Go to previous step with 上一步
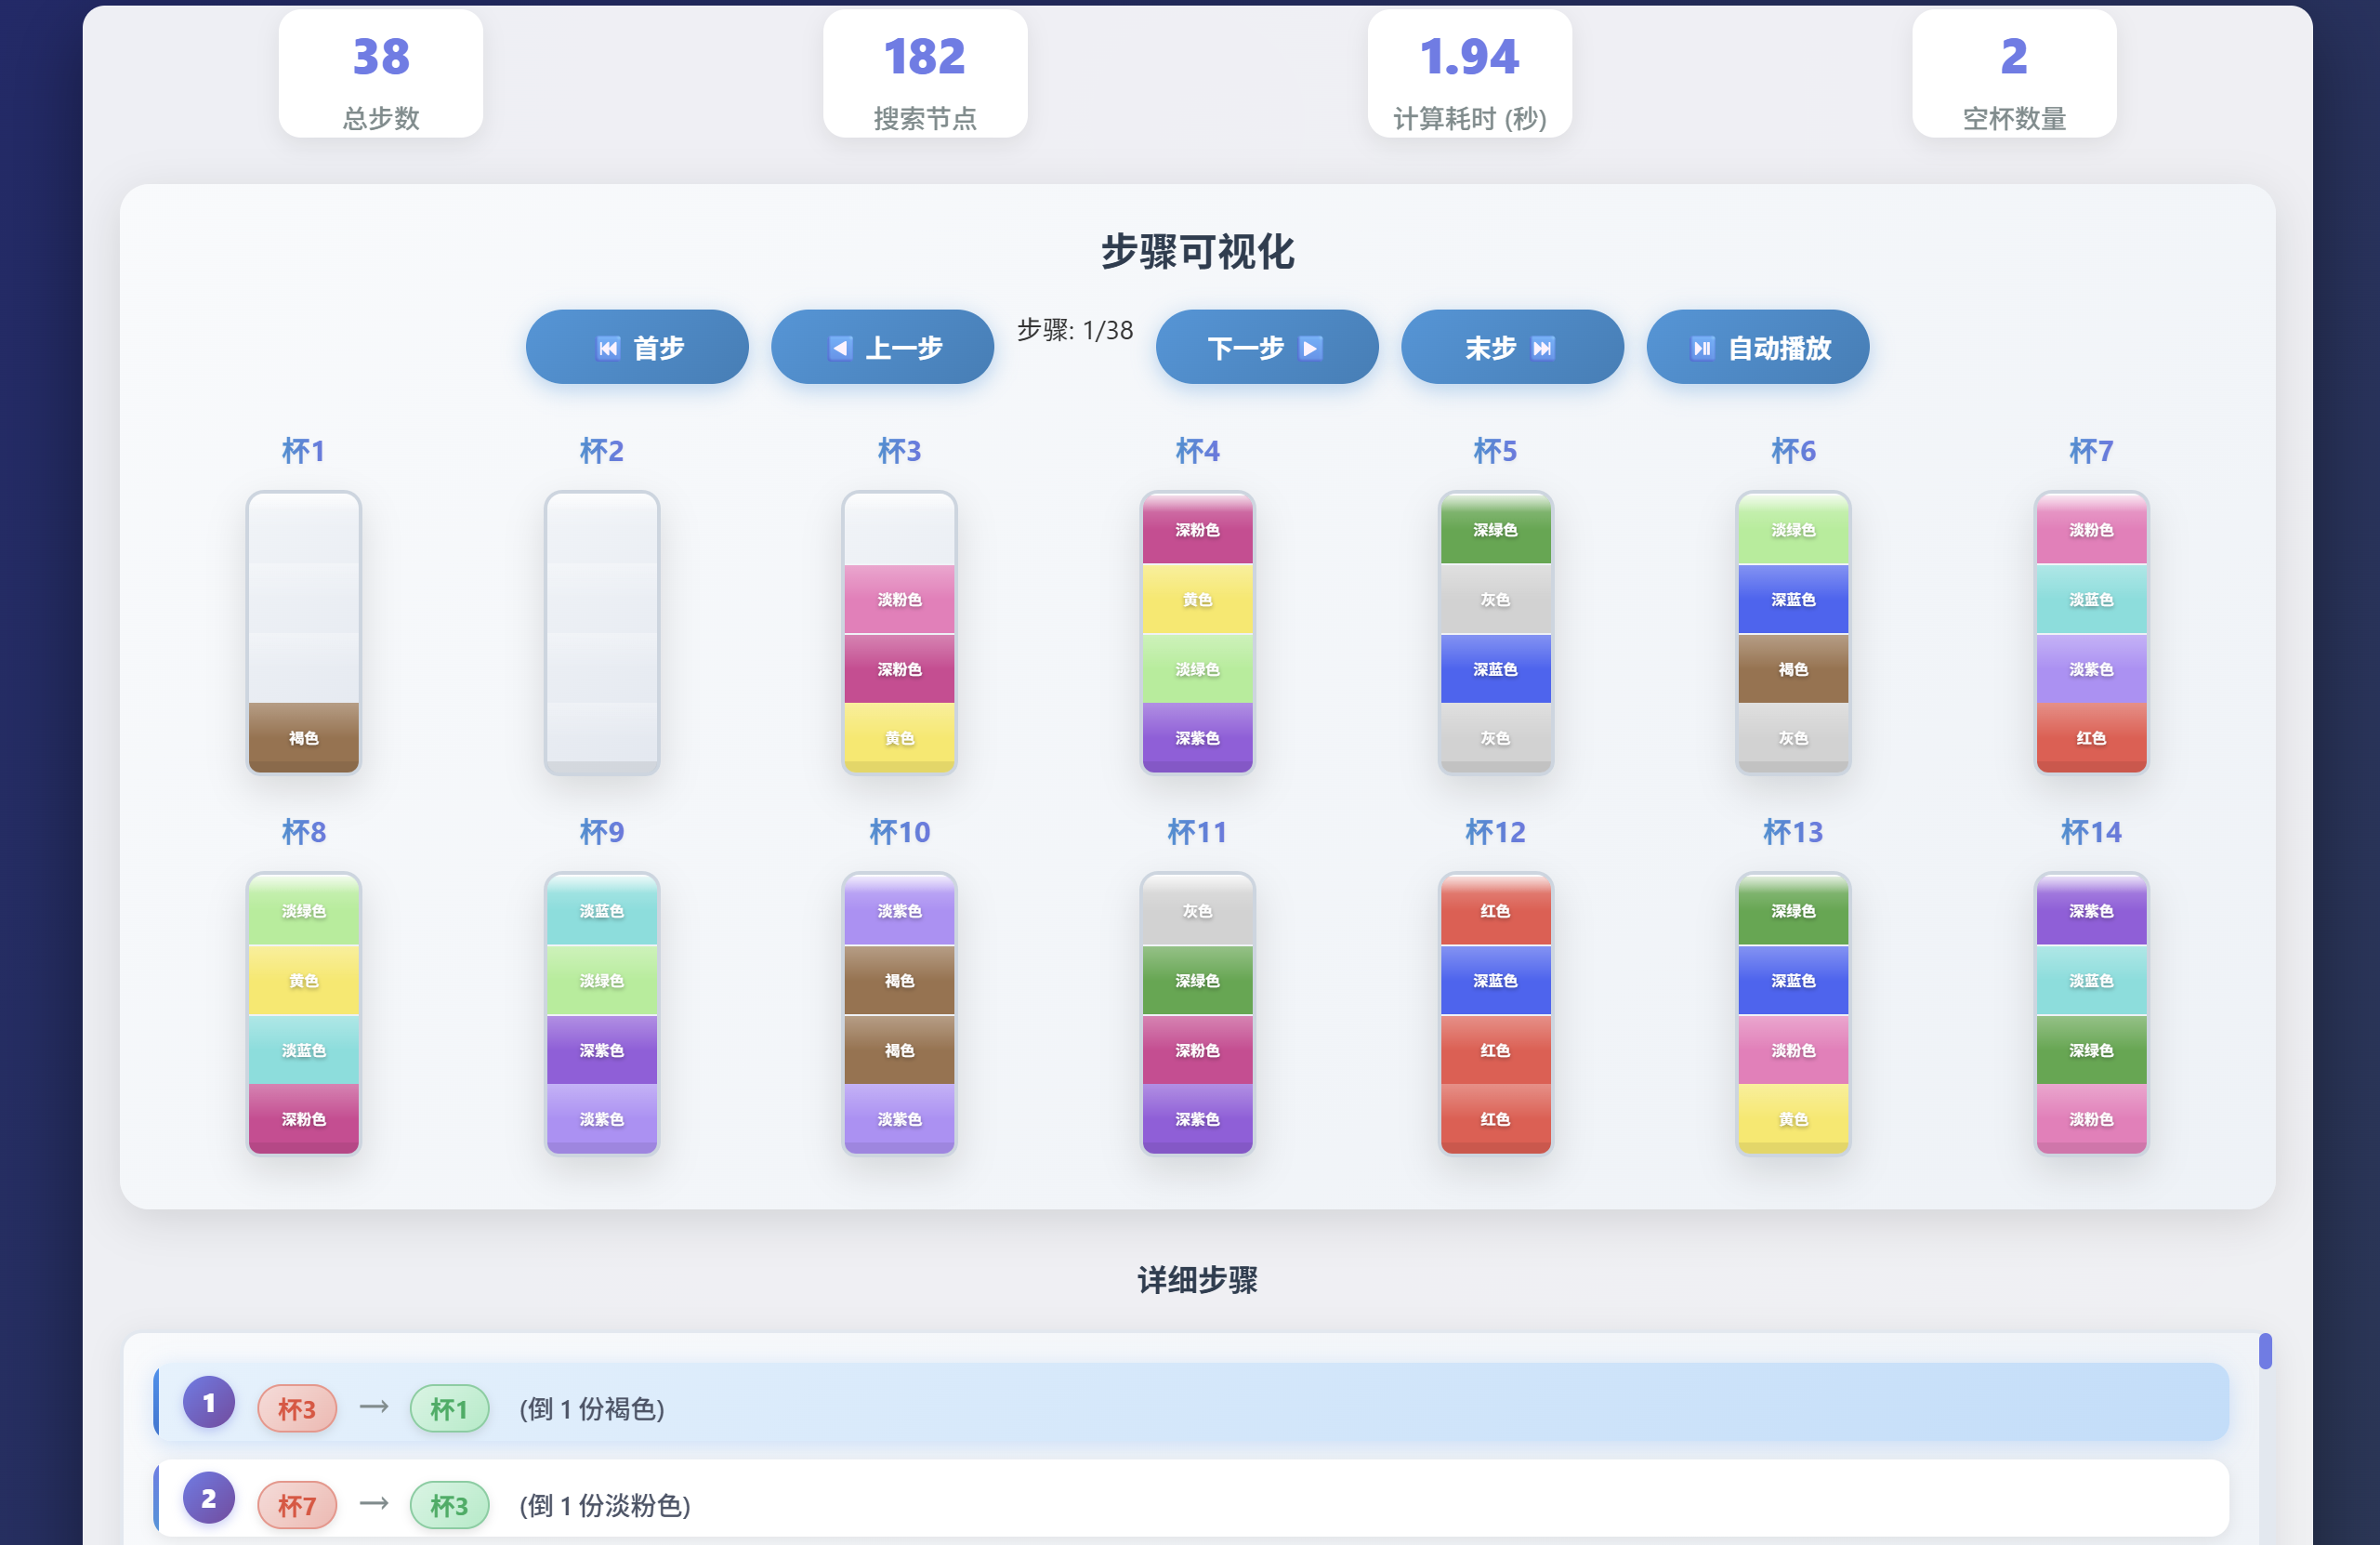Viewport: 2380px width, 1545px height. click(882, 347)
